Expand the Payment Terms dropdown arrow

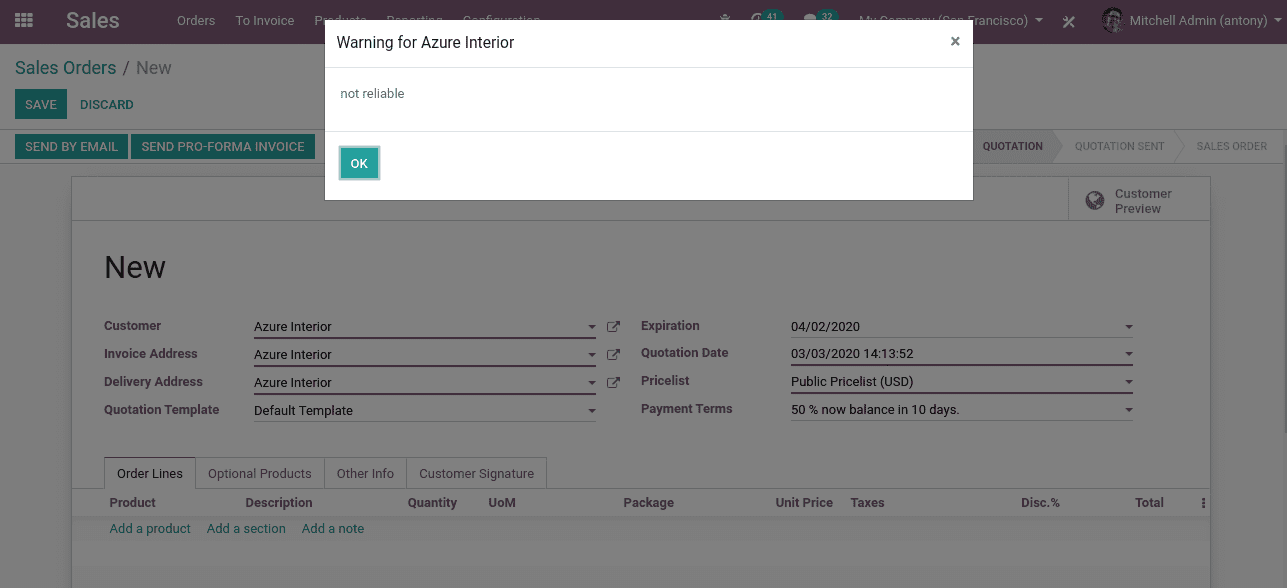(1129, 410)
